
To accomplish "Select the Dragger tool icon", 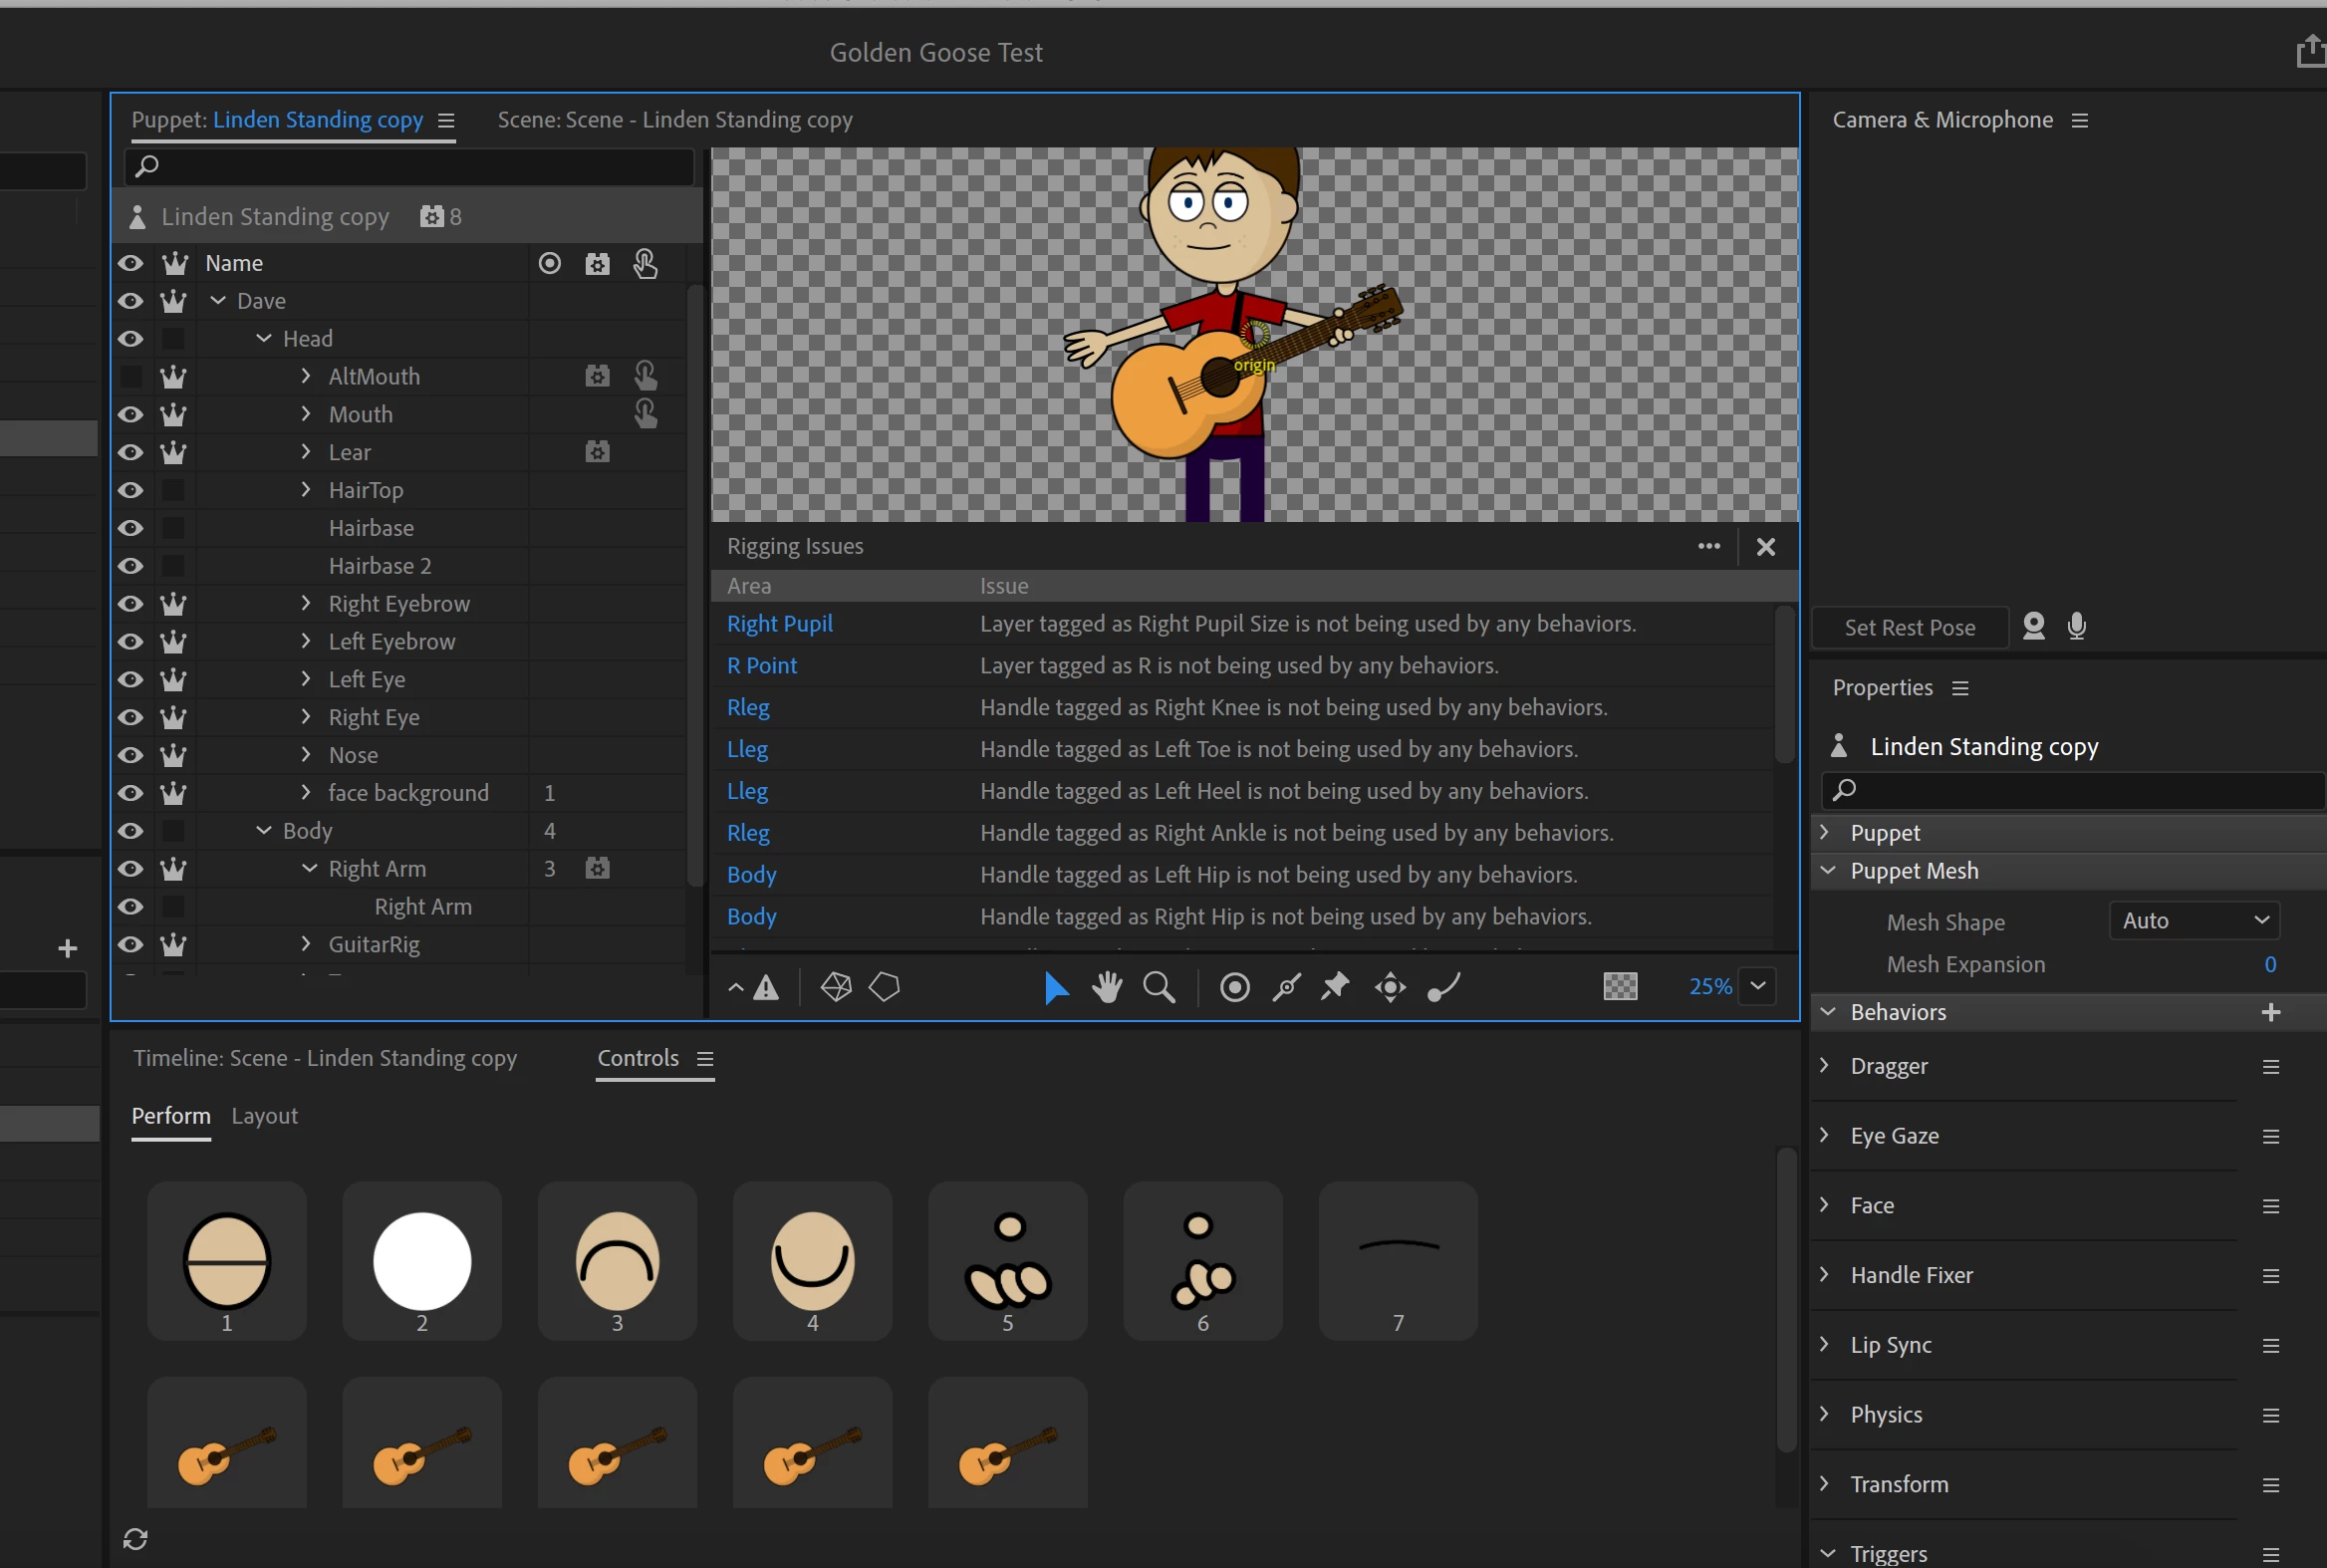I will (x=1390, y=987).
